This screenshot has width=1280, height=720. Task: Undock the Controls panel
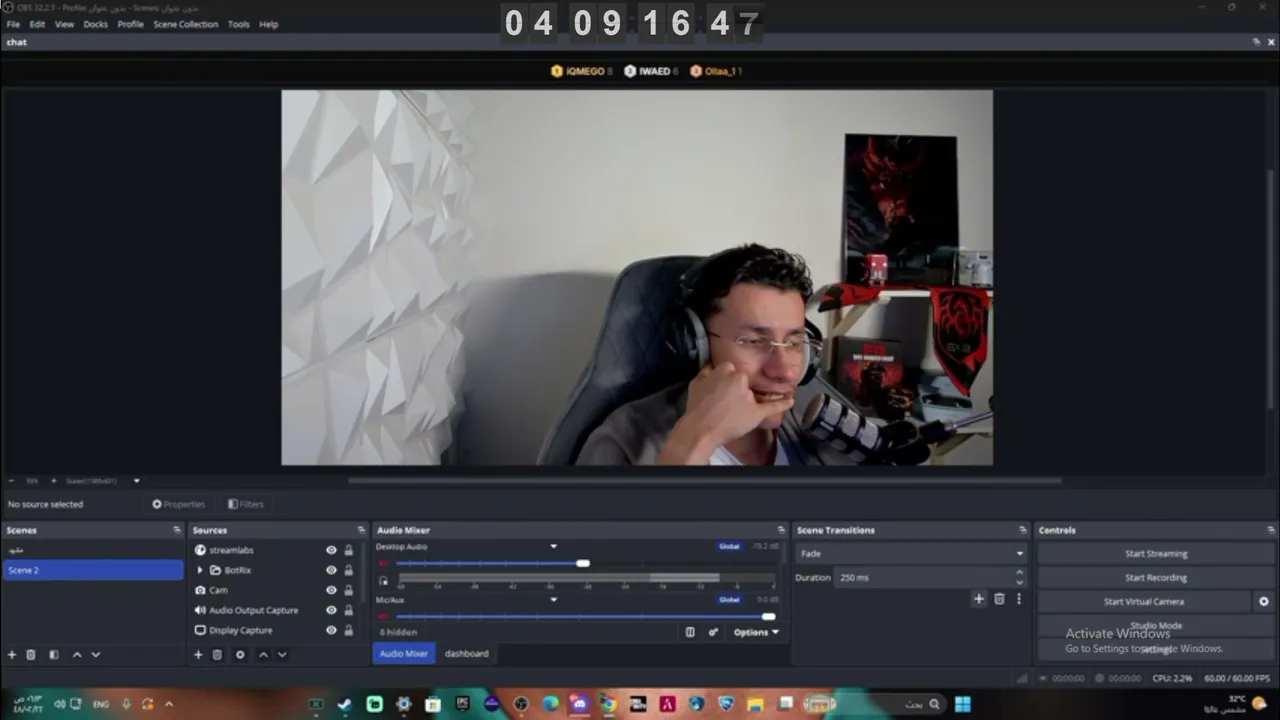1269,530
